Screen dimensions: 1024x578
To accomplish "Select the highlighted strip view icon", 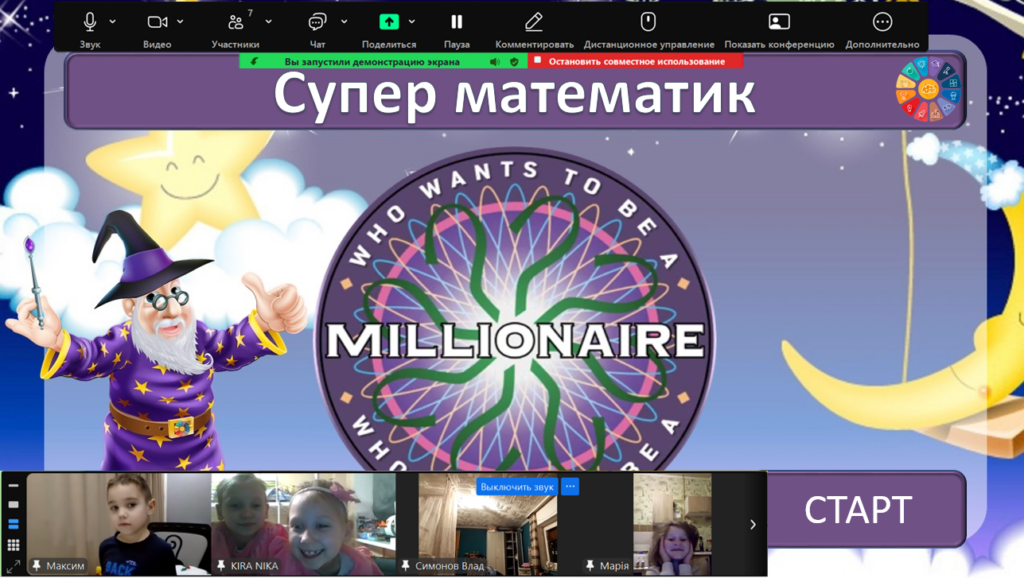I will (x=13, y=524).
